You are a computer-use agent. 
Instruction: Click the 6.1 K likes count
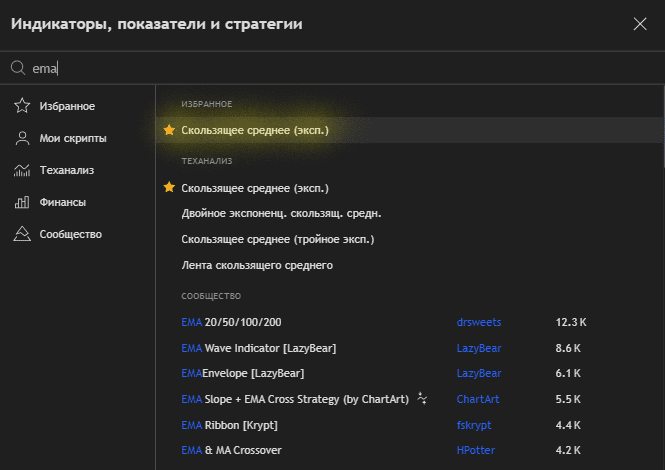[x=568, y=373]
